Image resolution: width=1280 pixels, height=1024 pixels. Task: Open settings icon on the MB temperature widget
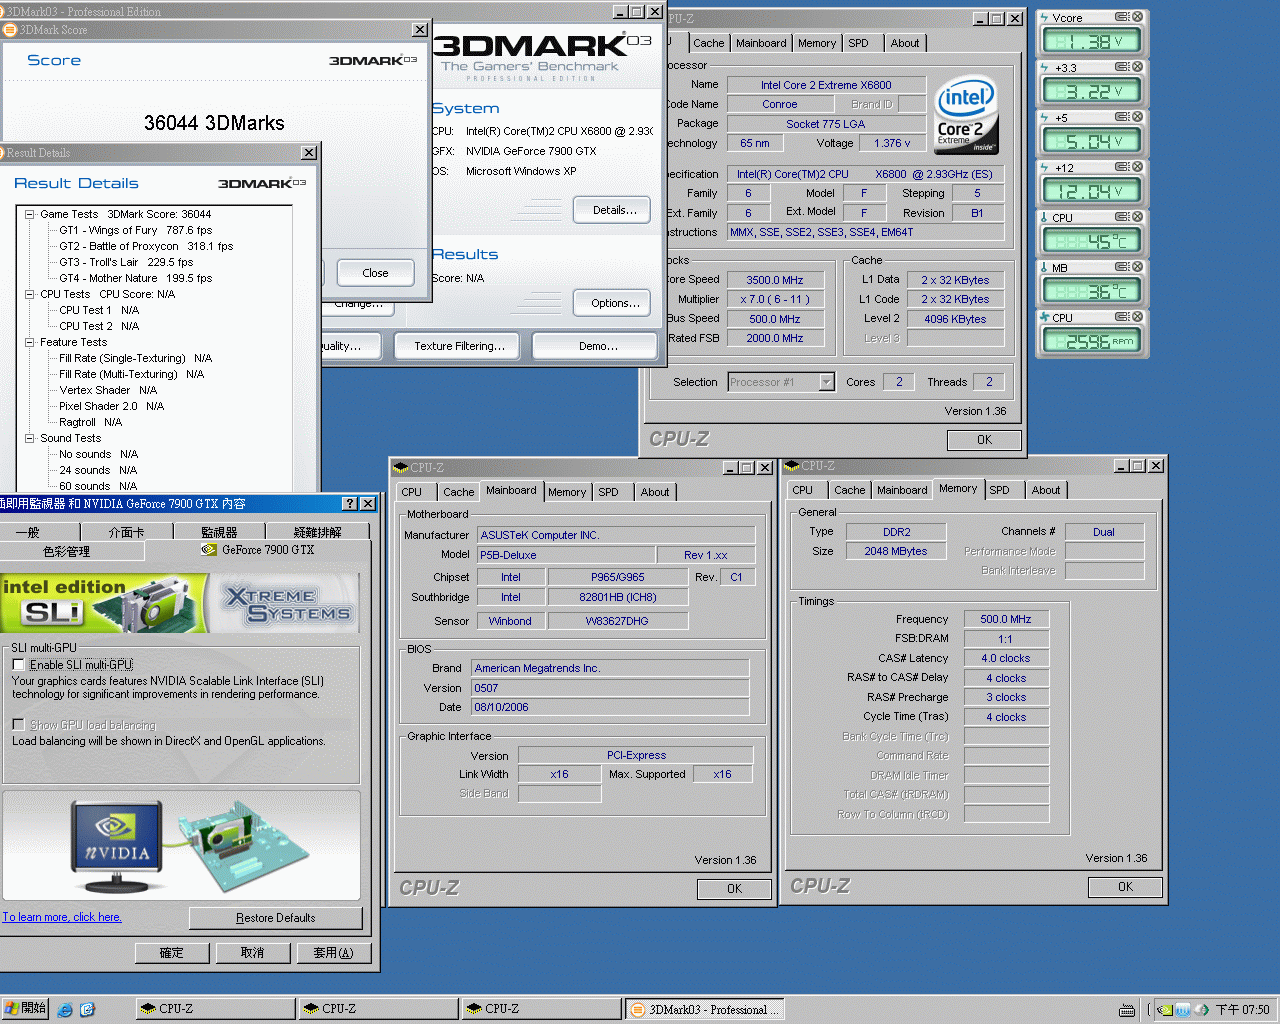[x=1123, y=267]
